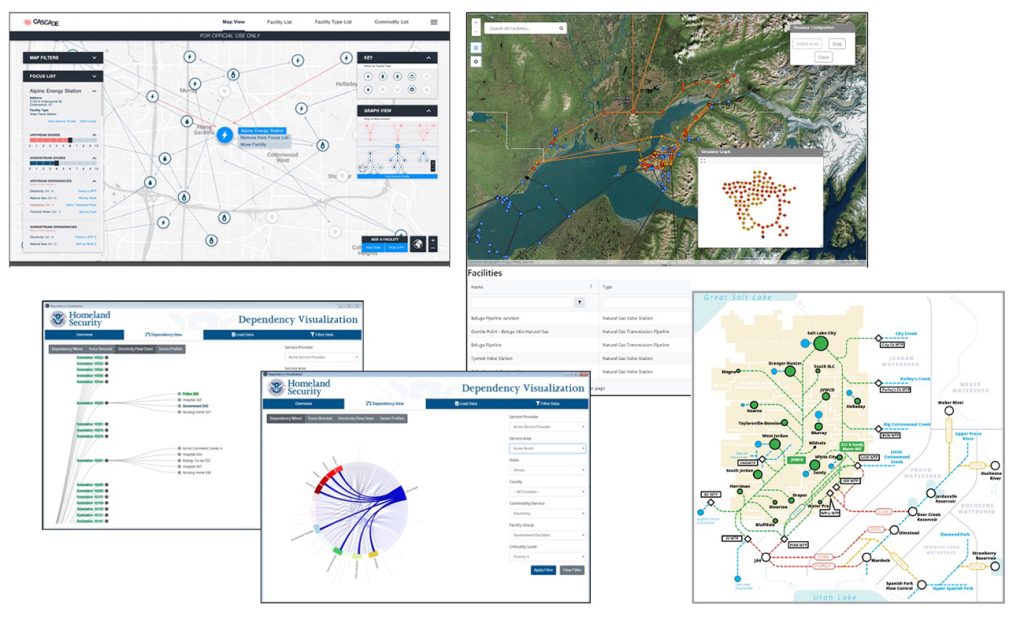This screenshot has height=627, width=1024.
Task: Switch to the Map View tab
Action: click(233, 22)
